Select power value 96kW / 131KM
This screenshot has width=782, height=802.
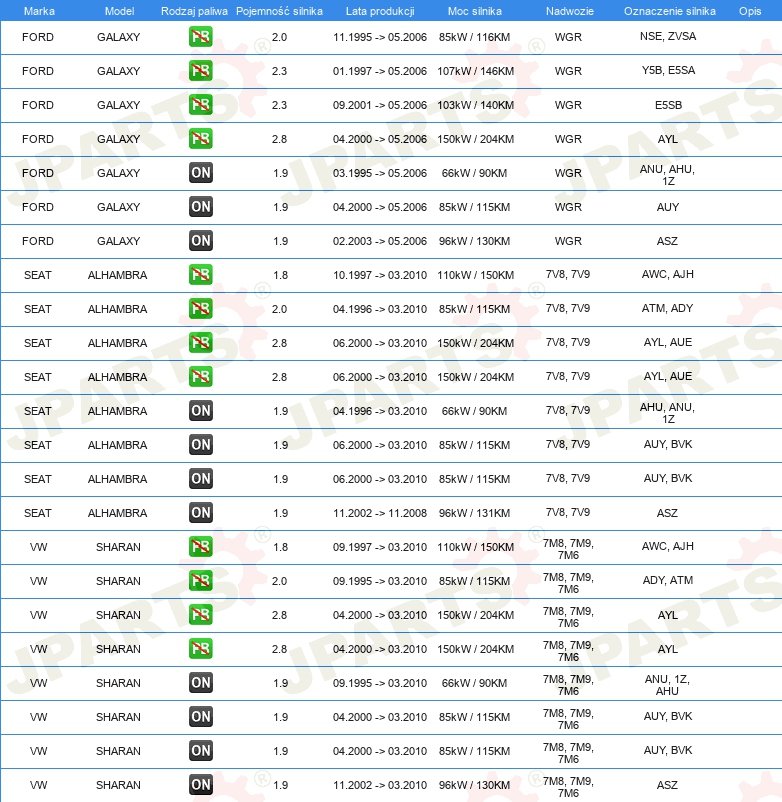click(x=474, y=513)
